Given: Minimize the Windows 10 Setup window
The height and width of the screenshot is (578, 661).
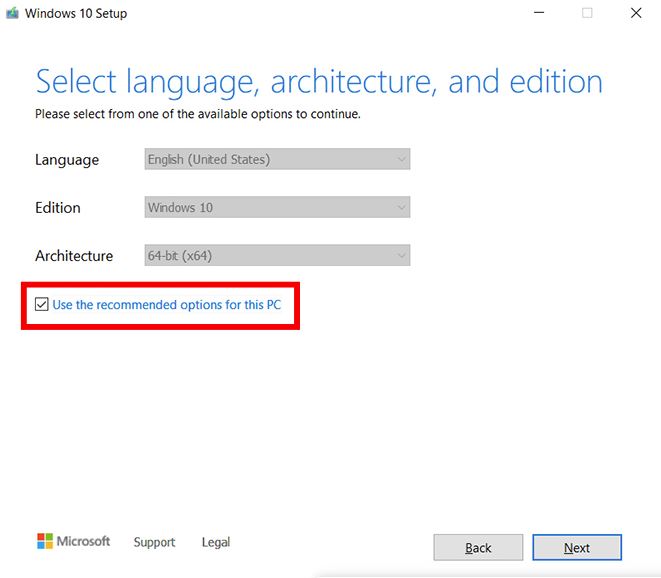Looking at the screenshot, I should [539, 13].
